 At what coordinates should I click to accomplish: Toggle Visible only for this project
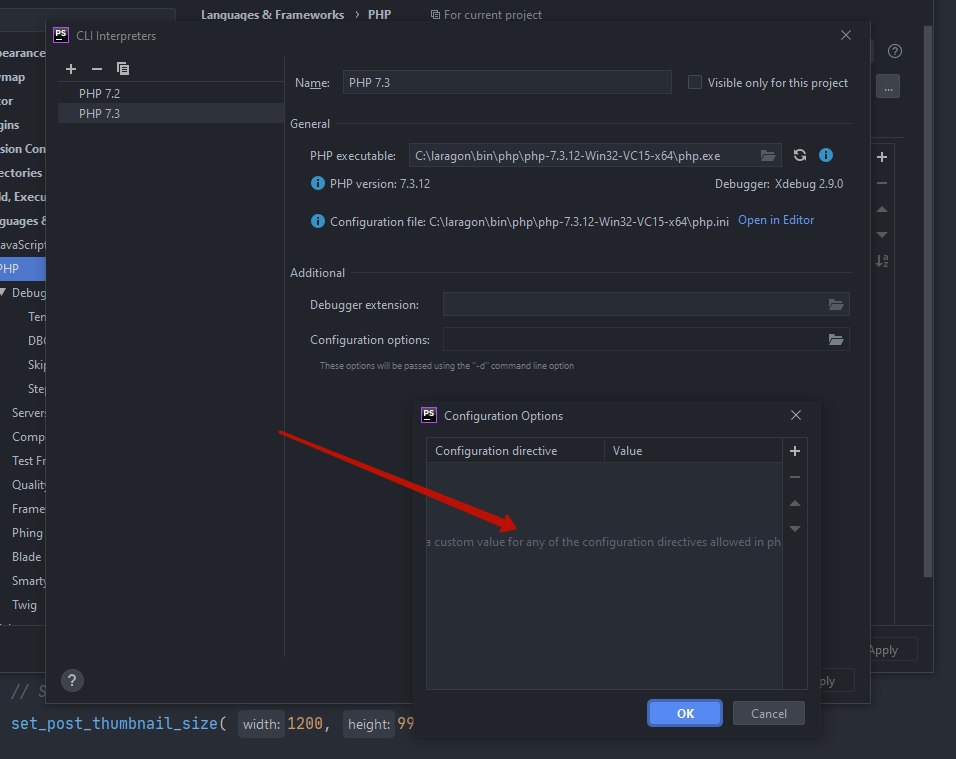click(694, 82)
